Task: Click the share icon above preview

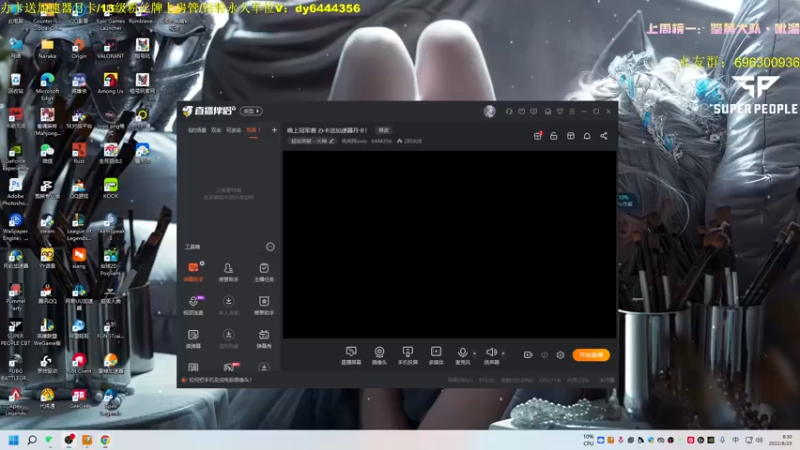Action: pos(604,136)
